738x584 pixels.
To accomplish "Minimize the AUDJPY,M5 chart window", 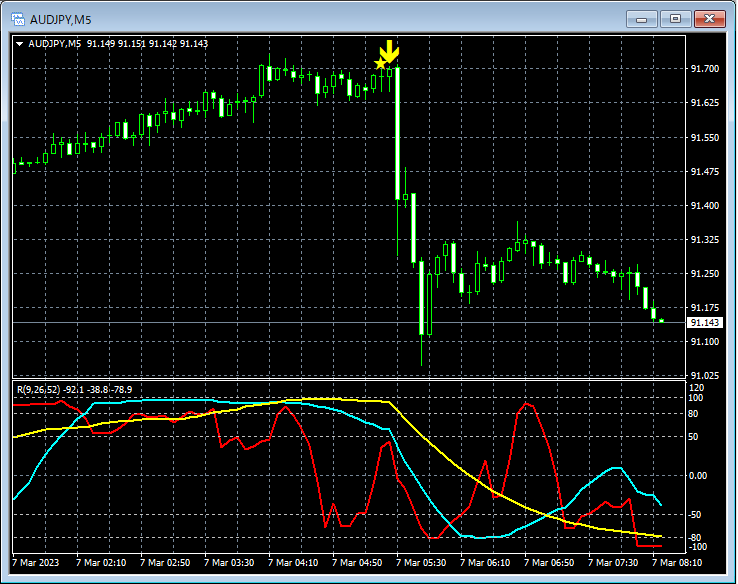I will pos(642,19).
